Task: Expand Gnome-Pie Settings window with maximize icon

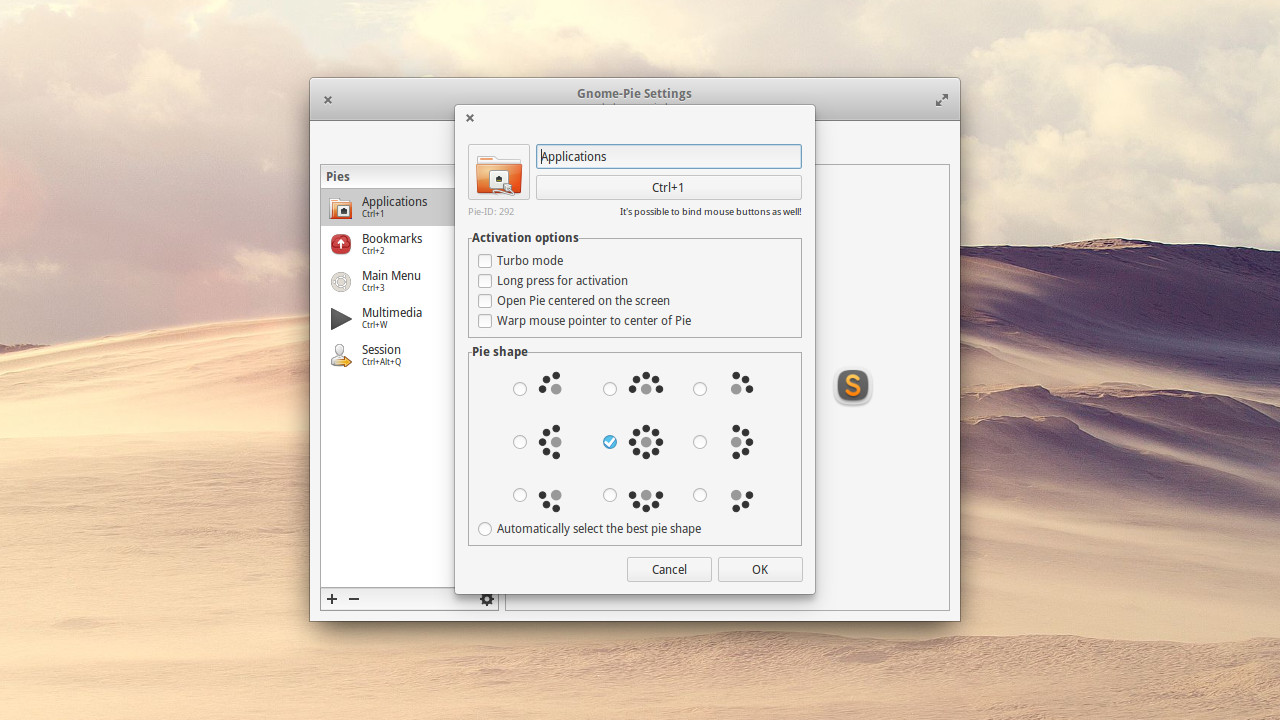Action: [942, 100]
